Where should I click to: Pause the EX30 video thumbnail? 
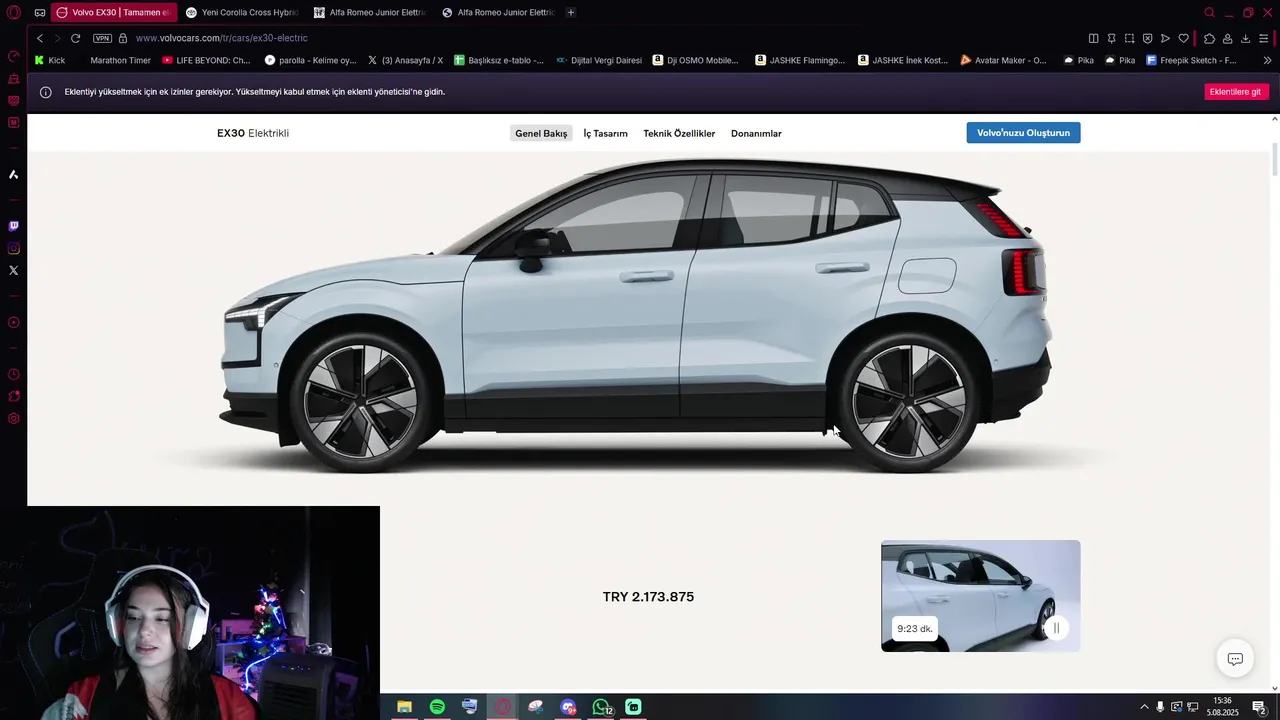1056,628
